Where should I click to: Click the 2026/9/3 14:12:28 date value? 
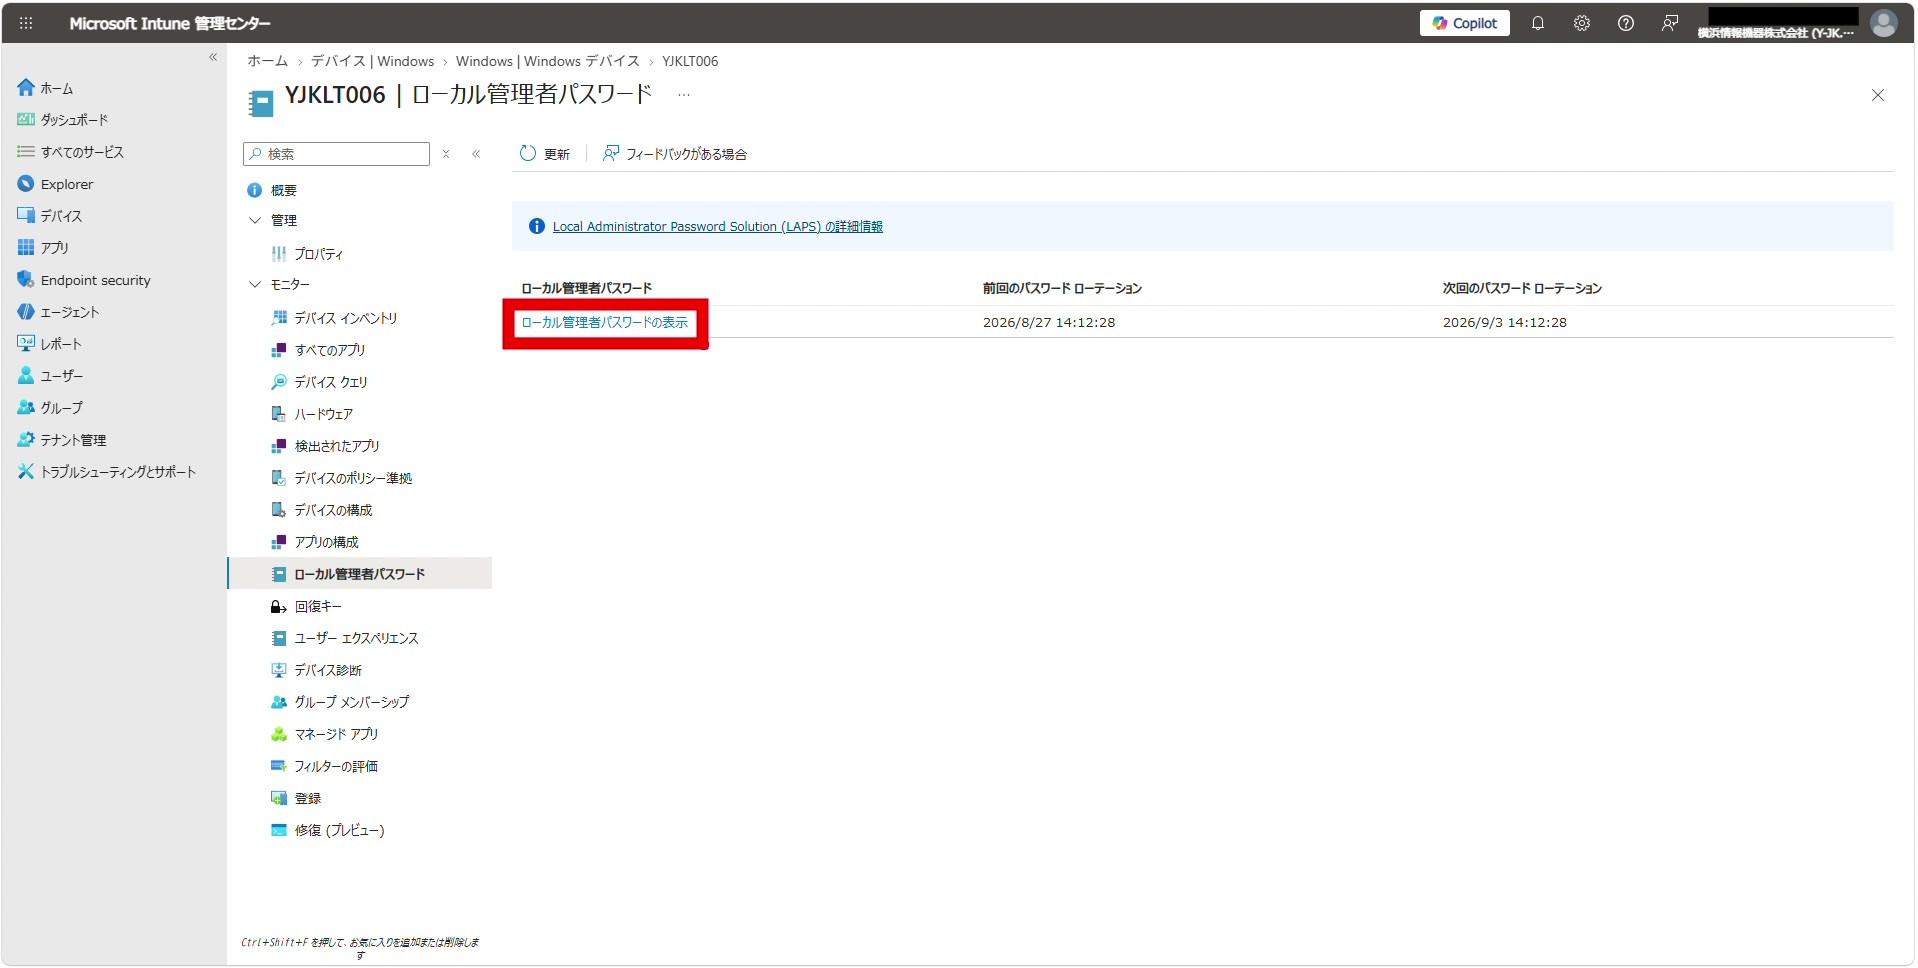click(1505, 323)
